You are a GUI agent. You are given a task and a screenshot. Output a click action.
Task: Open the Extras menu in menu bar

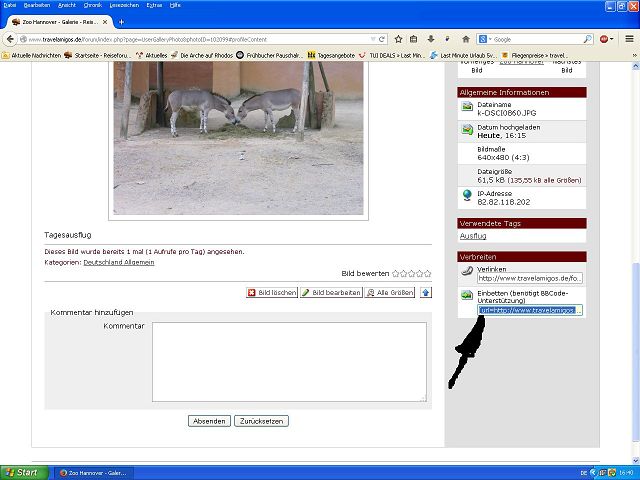click(x=153, y=5)
